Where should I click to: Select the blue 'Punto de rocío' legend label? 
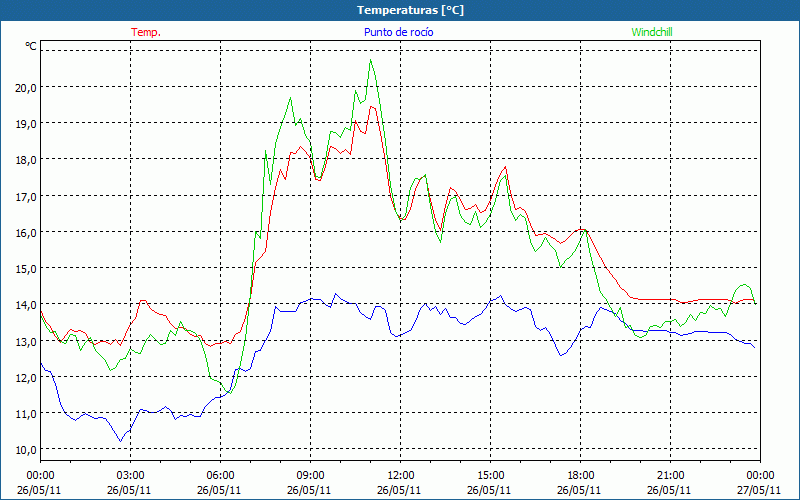pos(398,32)
